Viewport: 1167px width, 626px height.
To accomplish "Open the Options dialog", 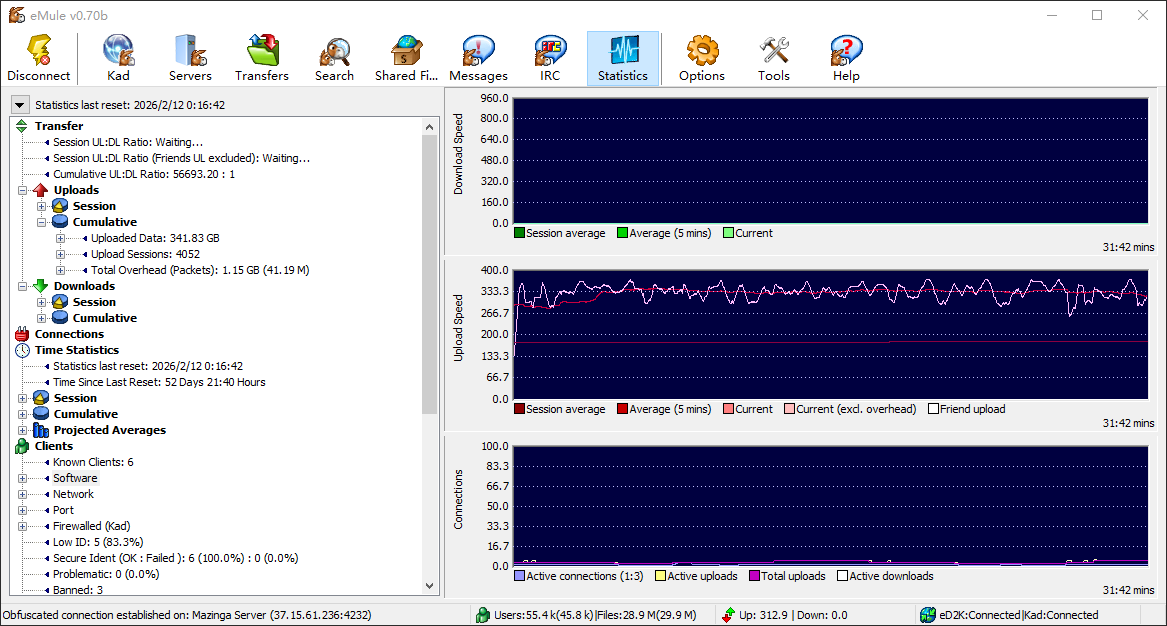I will click(x=702, y=58).
